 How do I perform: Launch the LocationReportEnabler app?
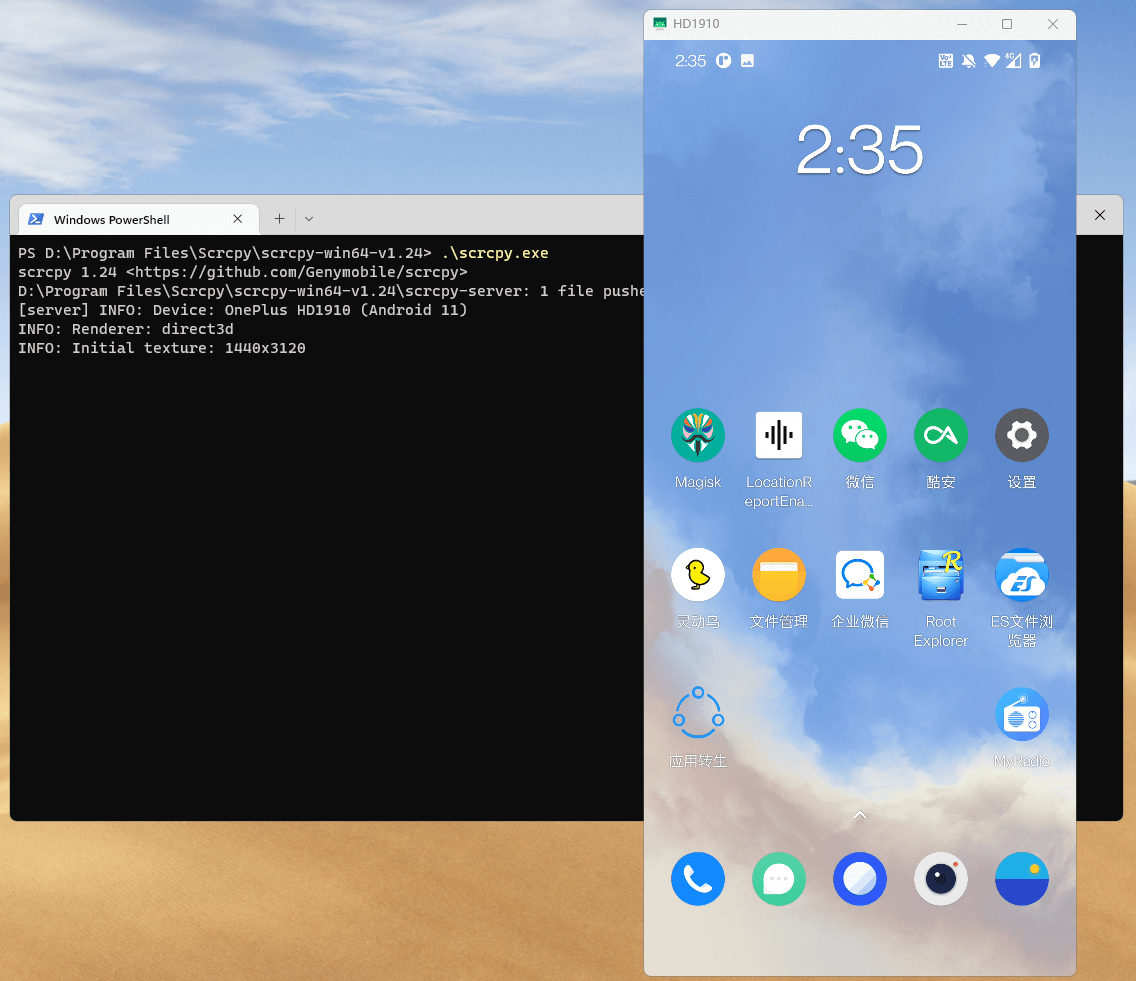point(778,436)
